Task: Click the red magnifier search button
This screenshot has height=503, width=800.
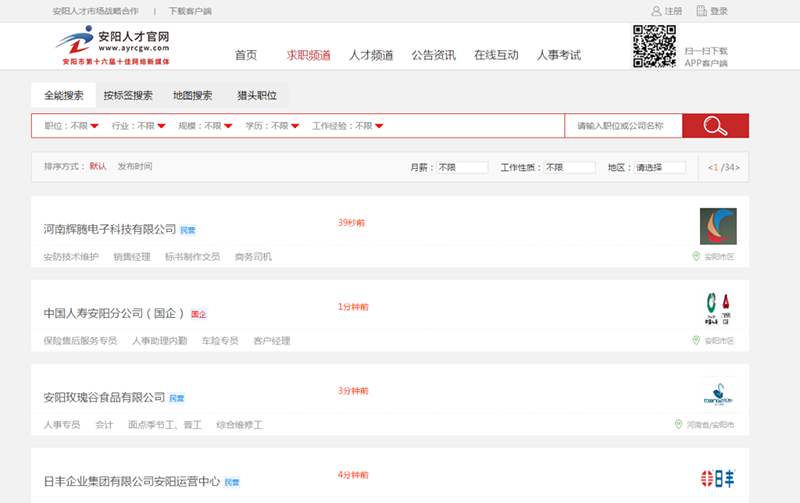Action: click(714, 126)
